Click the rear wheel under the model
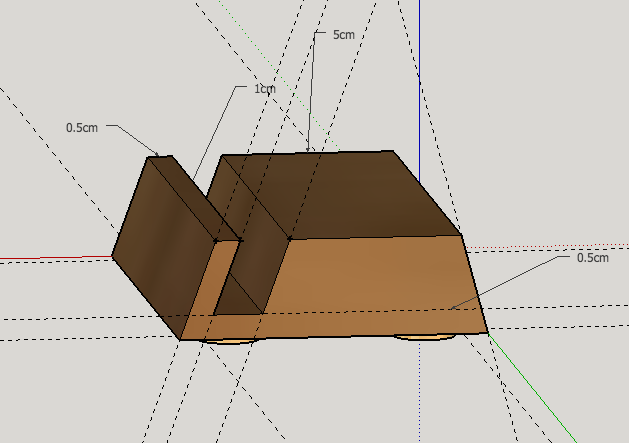The height and width of the screenshot is (443, 629). coord(425,337)
